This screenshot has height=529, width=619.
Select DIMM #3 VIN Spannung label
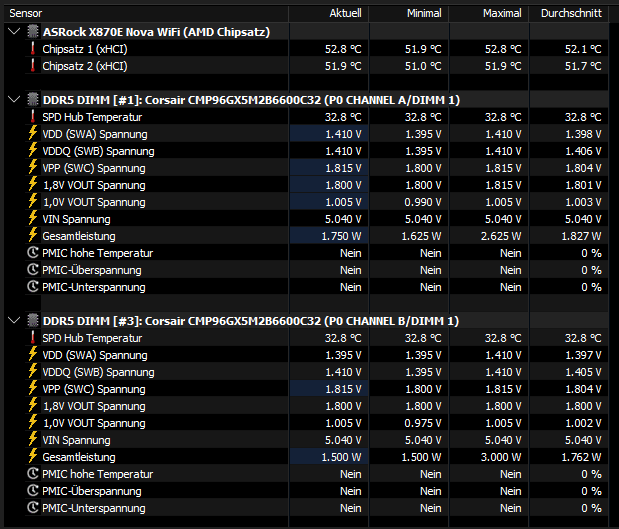(x=76, y=440)
